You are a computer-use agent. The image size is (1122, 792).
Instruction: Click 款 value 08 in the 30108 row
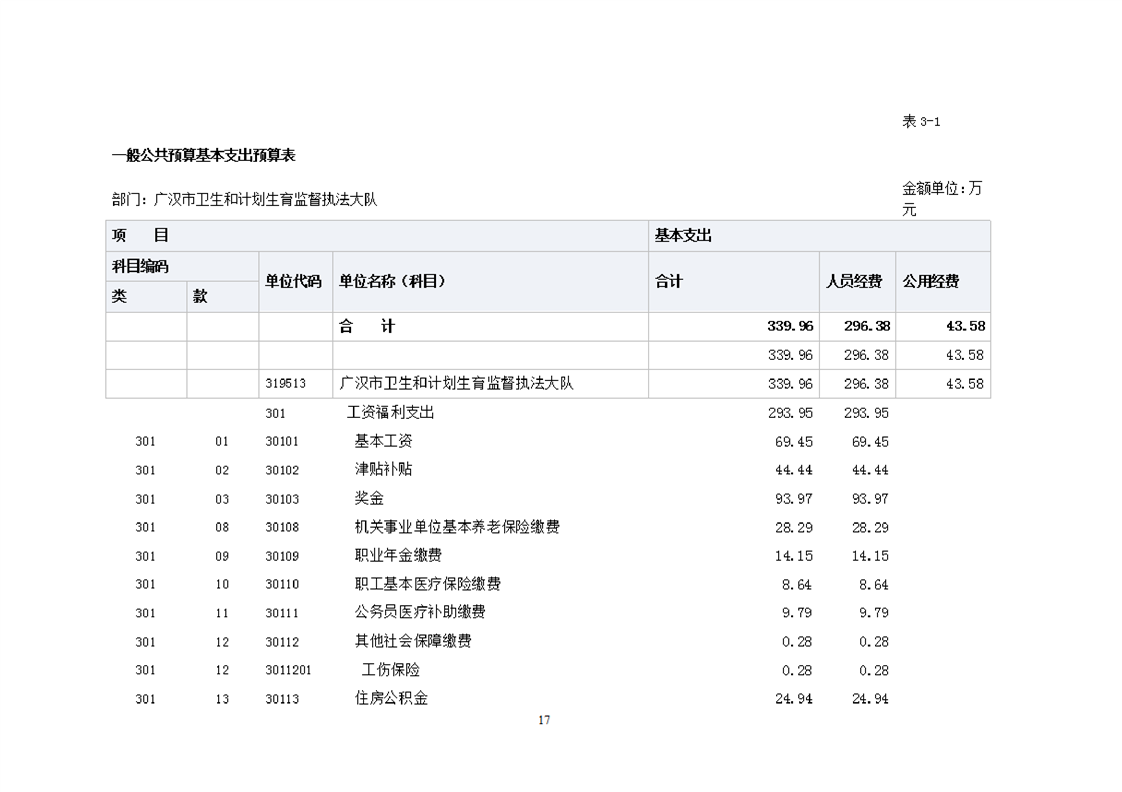222,527
